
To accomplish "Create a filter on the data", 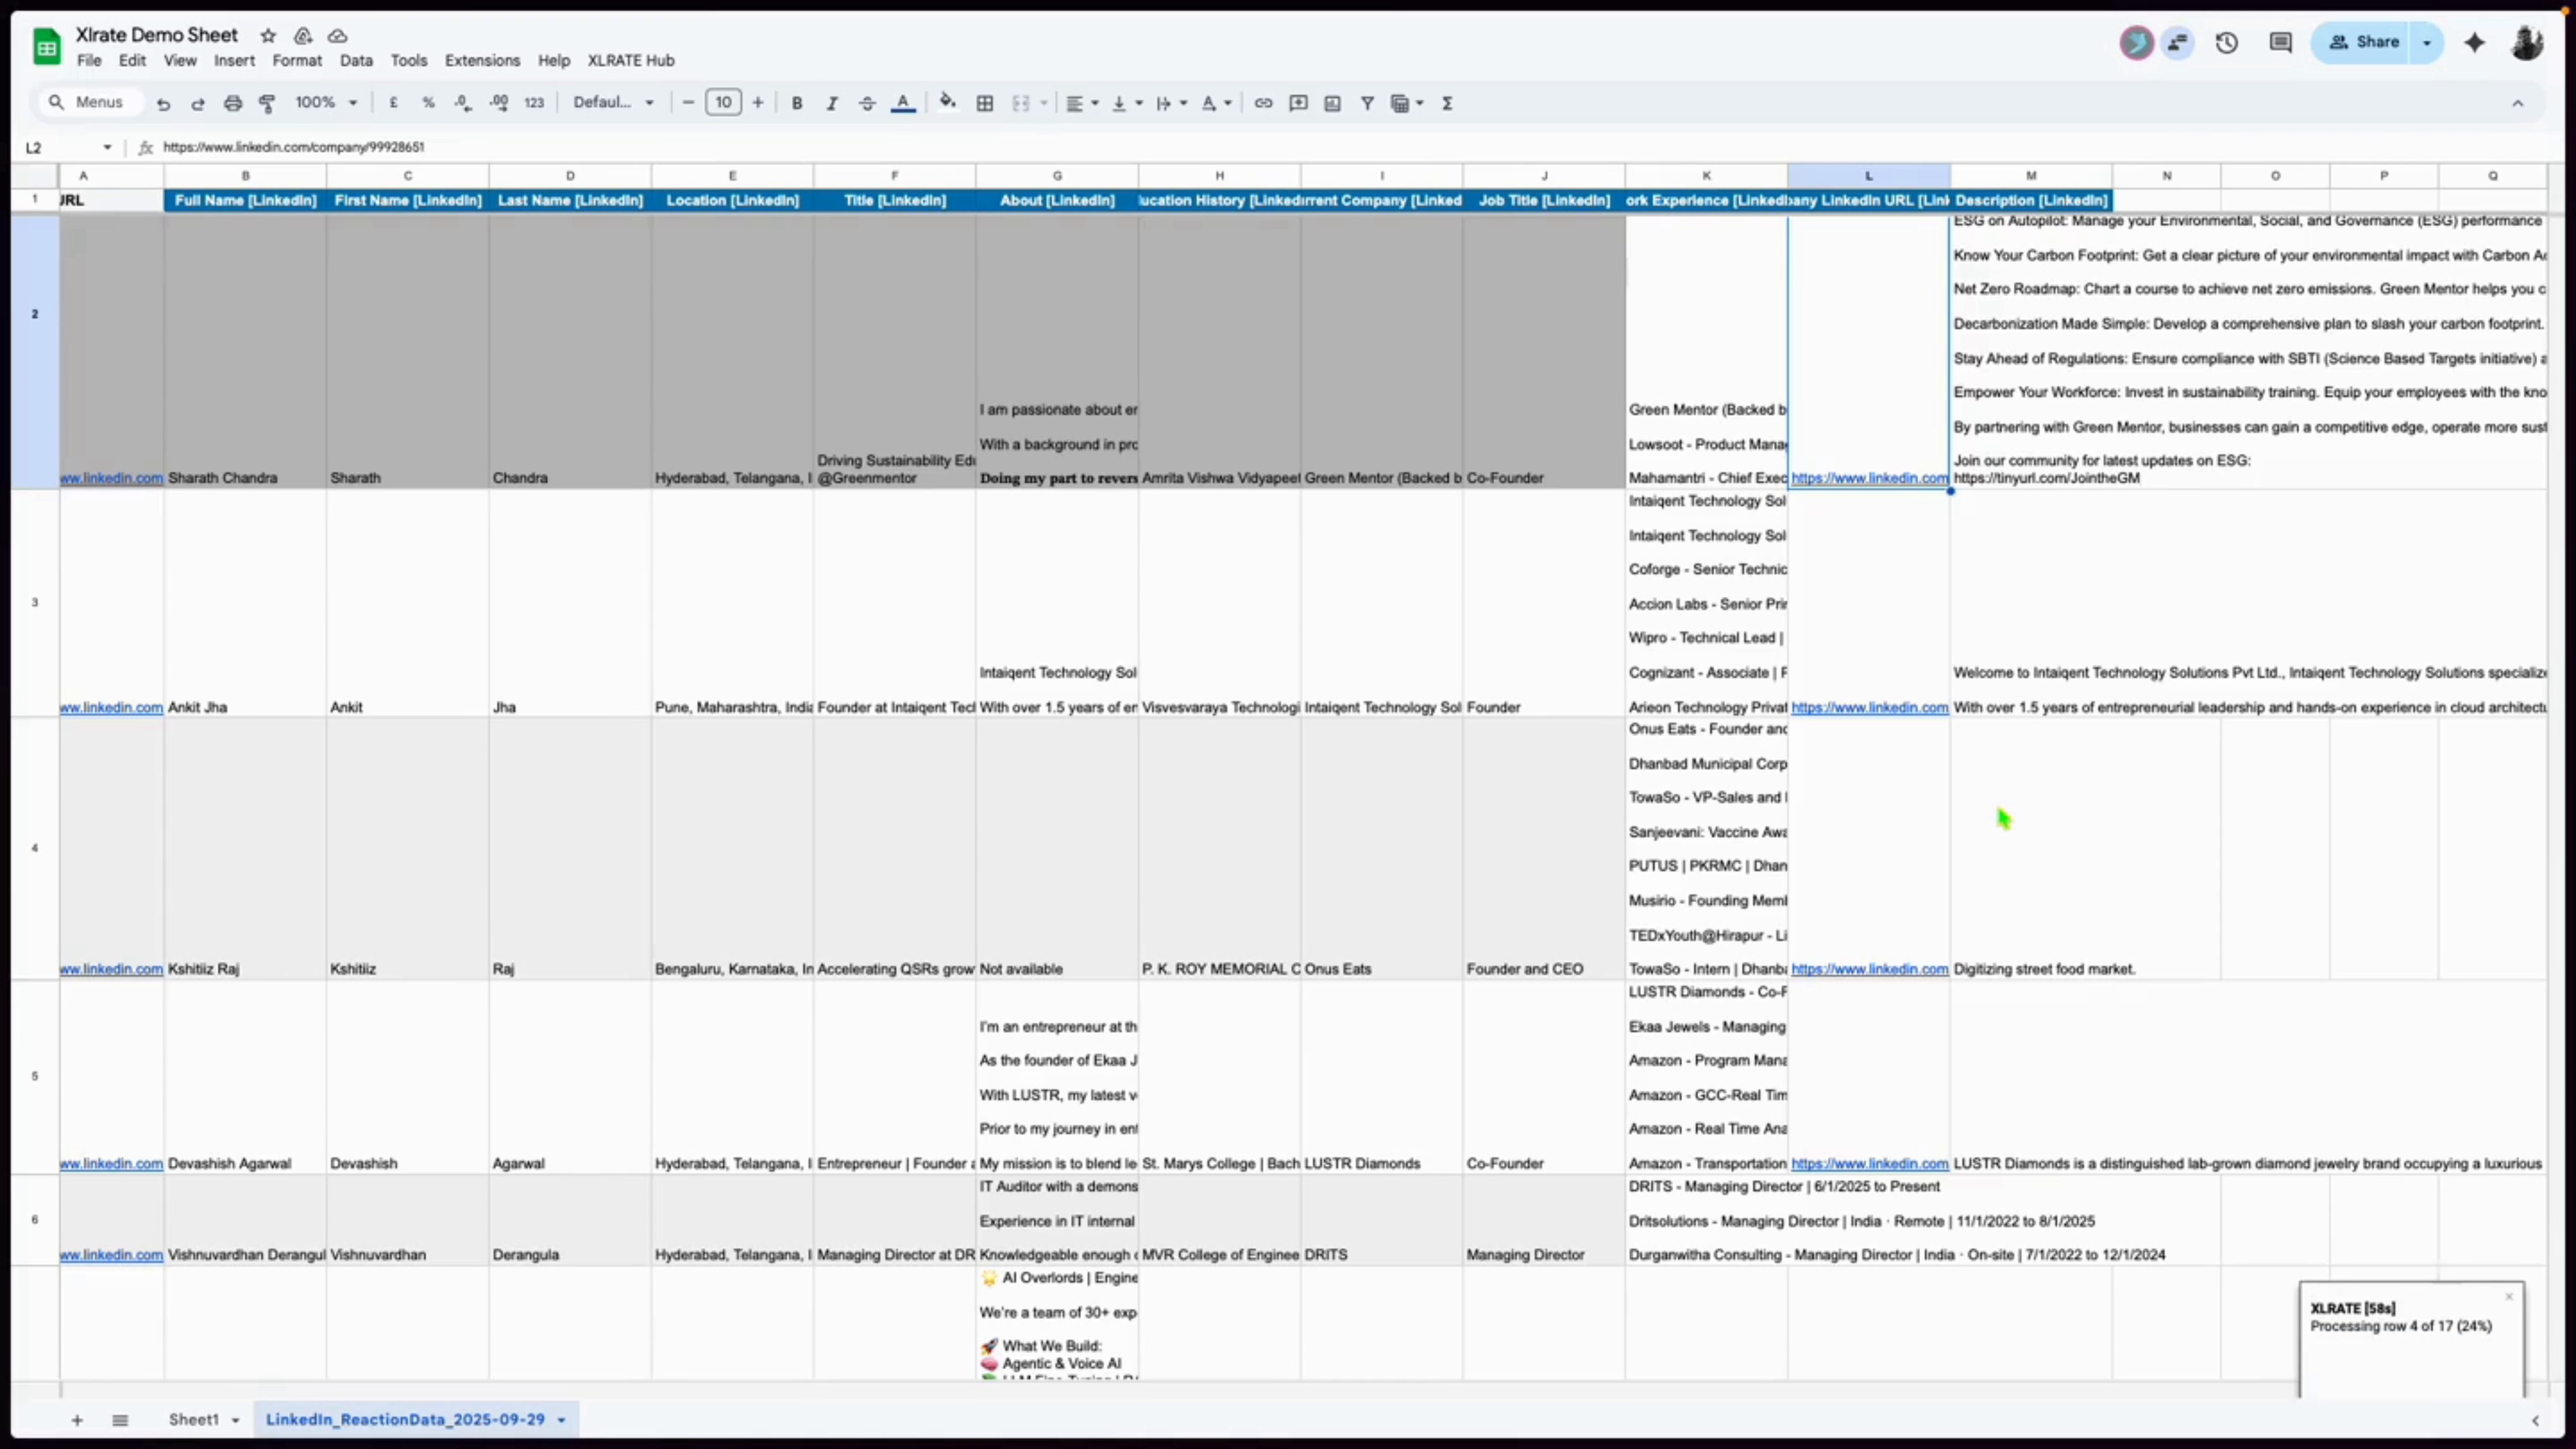I will pyautogui.click(x=1367, y=103).
